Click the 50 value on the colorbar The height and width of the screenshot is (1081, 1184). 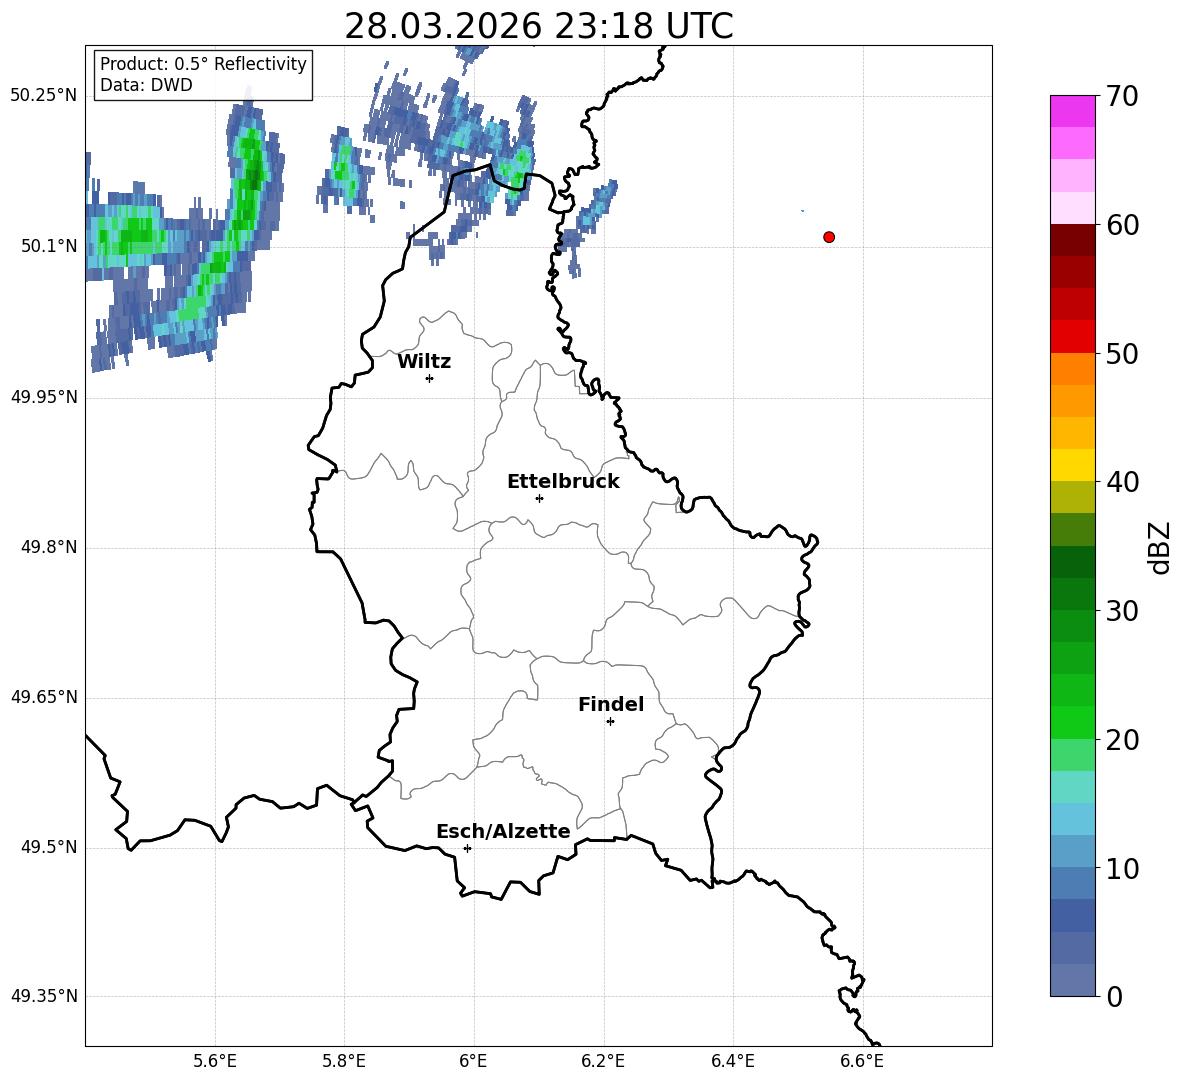click(x=1122, y=353)
